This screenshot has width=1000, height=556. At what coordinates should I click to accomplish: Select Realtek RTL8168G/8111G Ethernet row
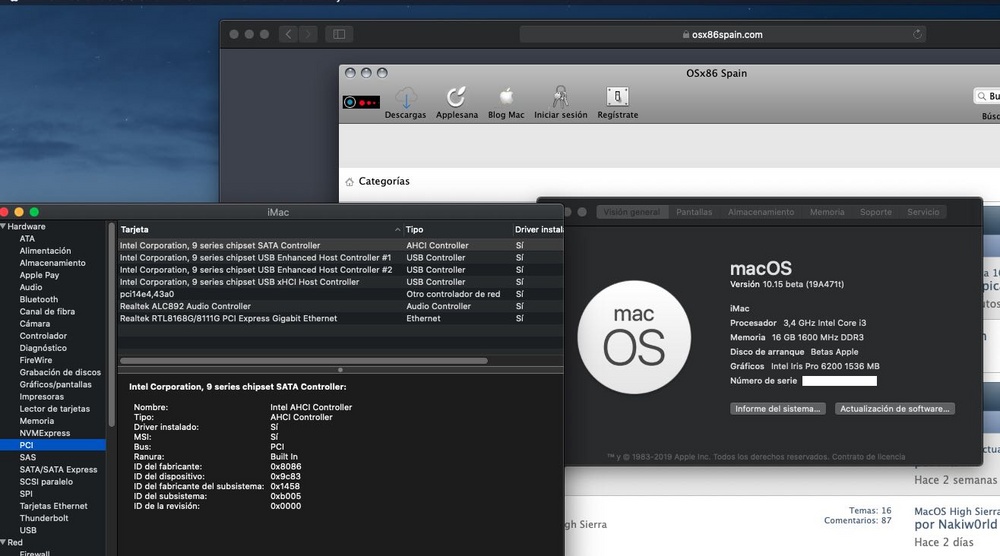click(x=341, y=318)
